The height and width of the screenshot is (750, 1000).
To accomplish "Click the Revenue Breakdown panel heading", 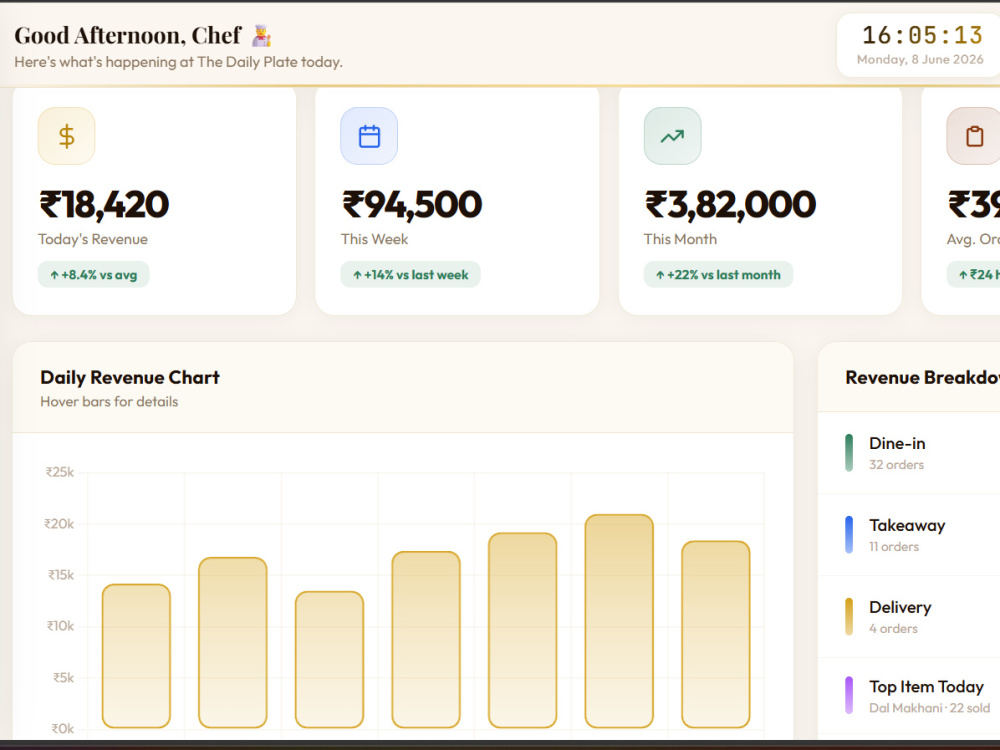I will point(922,378).
